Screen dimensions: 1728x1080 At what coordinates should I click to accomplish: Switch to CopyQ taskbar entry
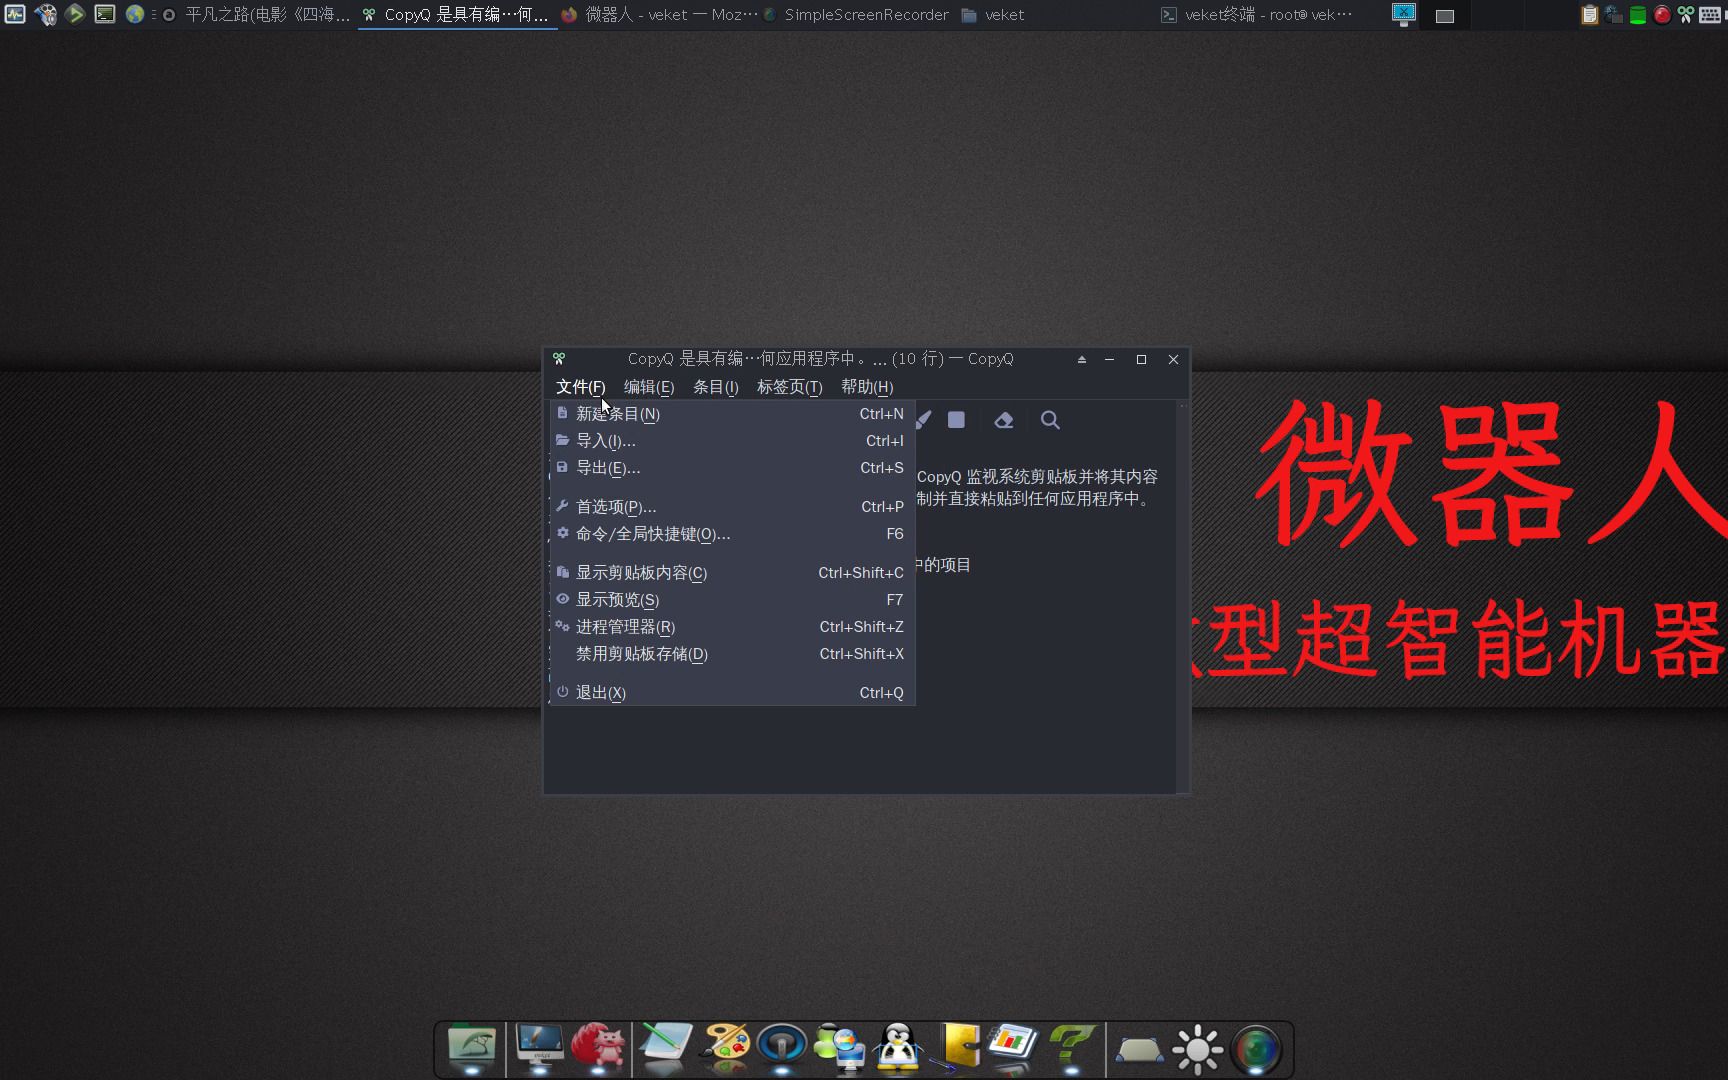click(x=456, y=15)
